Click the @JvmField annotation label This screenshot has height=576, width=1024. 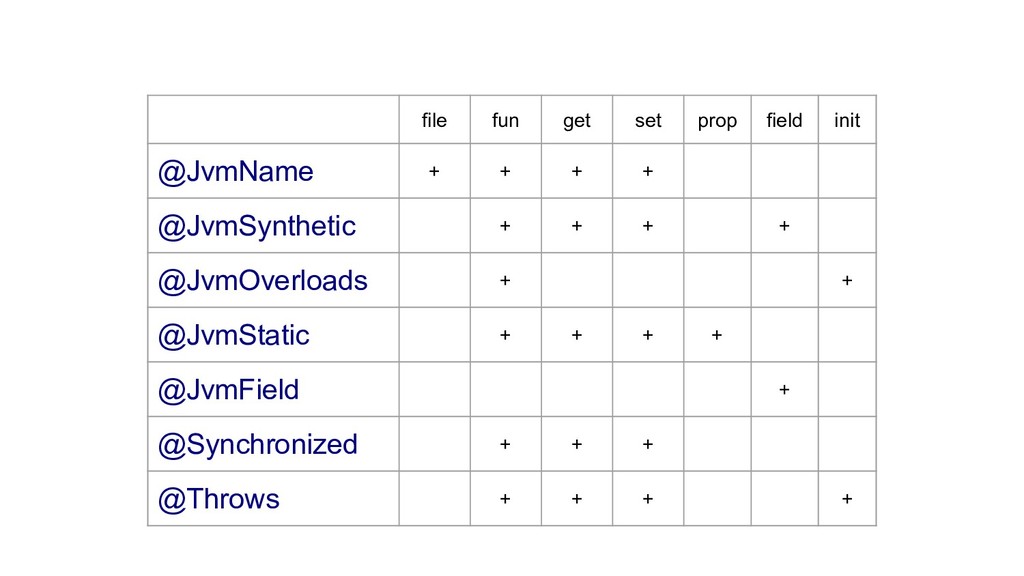tap(228, 390)
